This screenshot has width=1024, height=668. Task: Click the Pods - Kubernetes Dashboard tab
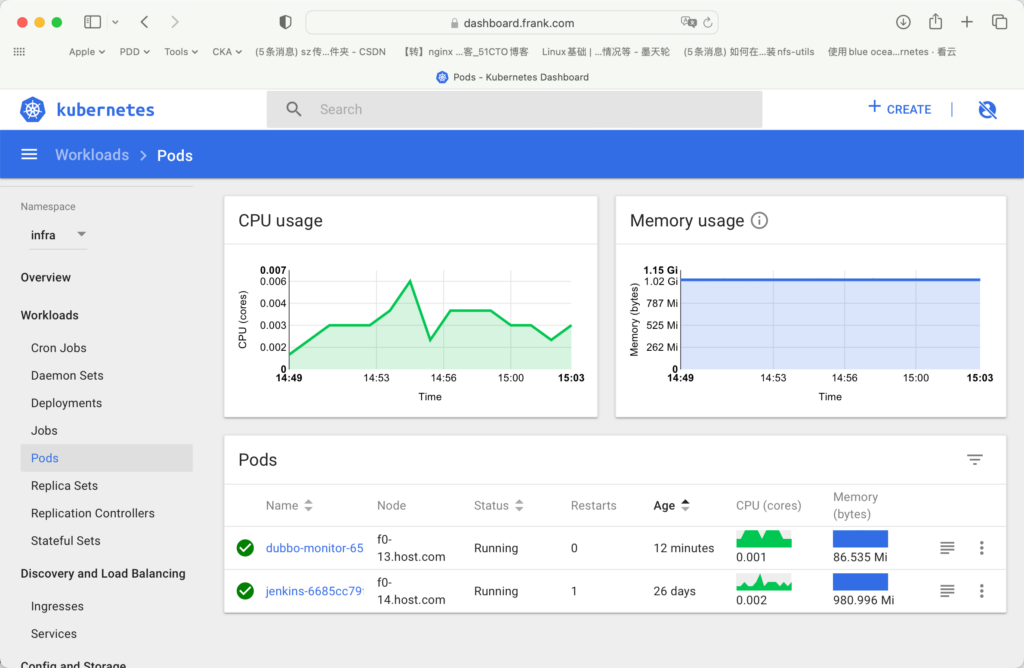[x=512, y=77]
